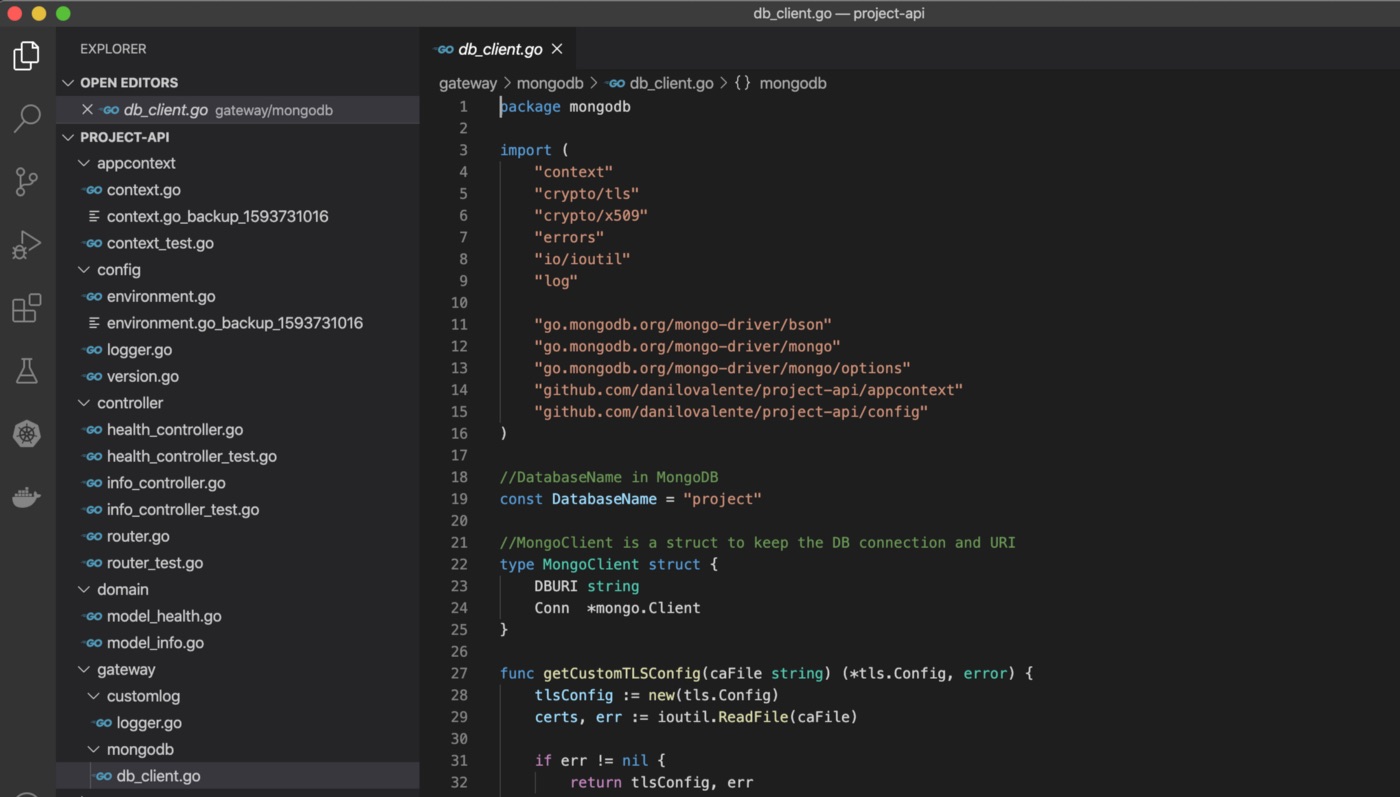Click the mongodb symbol breadcrumb
Image resolution: width=1400 pixels, height=797 pixels.
tap(792, 83)
